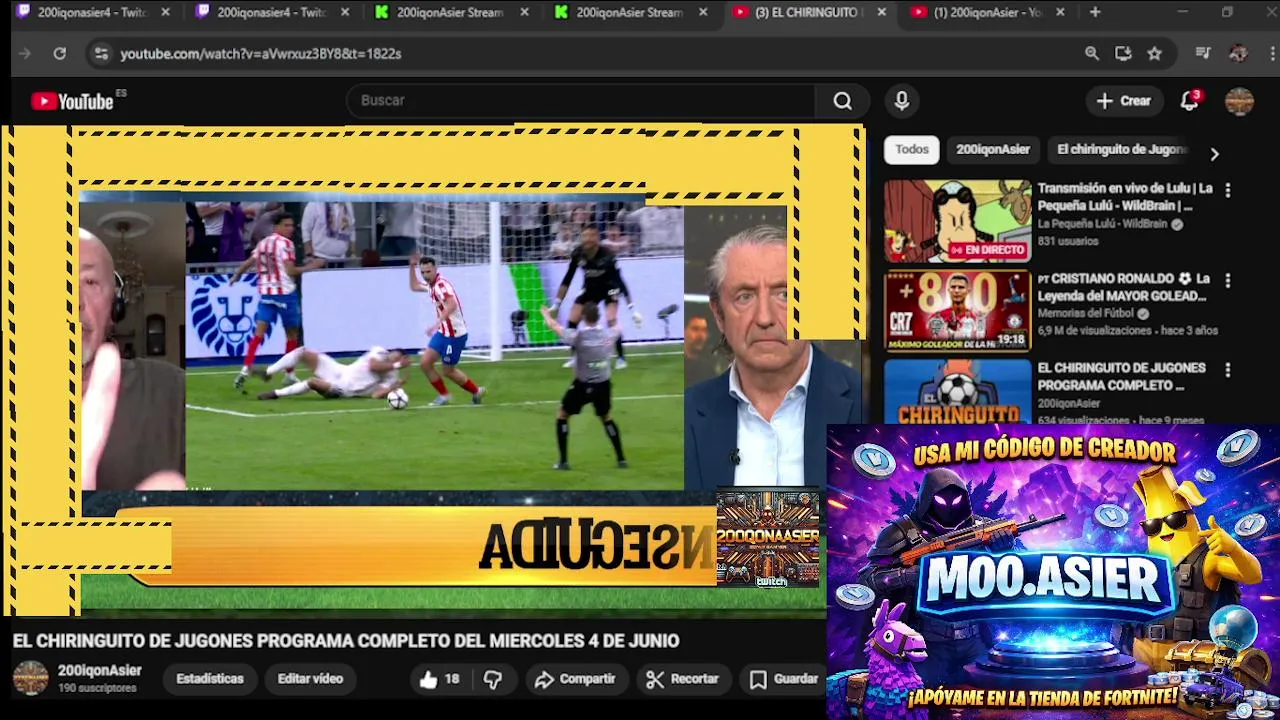Close the (1) 200iqonAsier YouTube tab
The height and width of the screenshot is (720, 1280).
pyautogui.click(x=1060, y=12)
